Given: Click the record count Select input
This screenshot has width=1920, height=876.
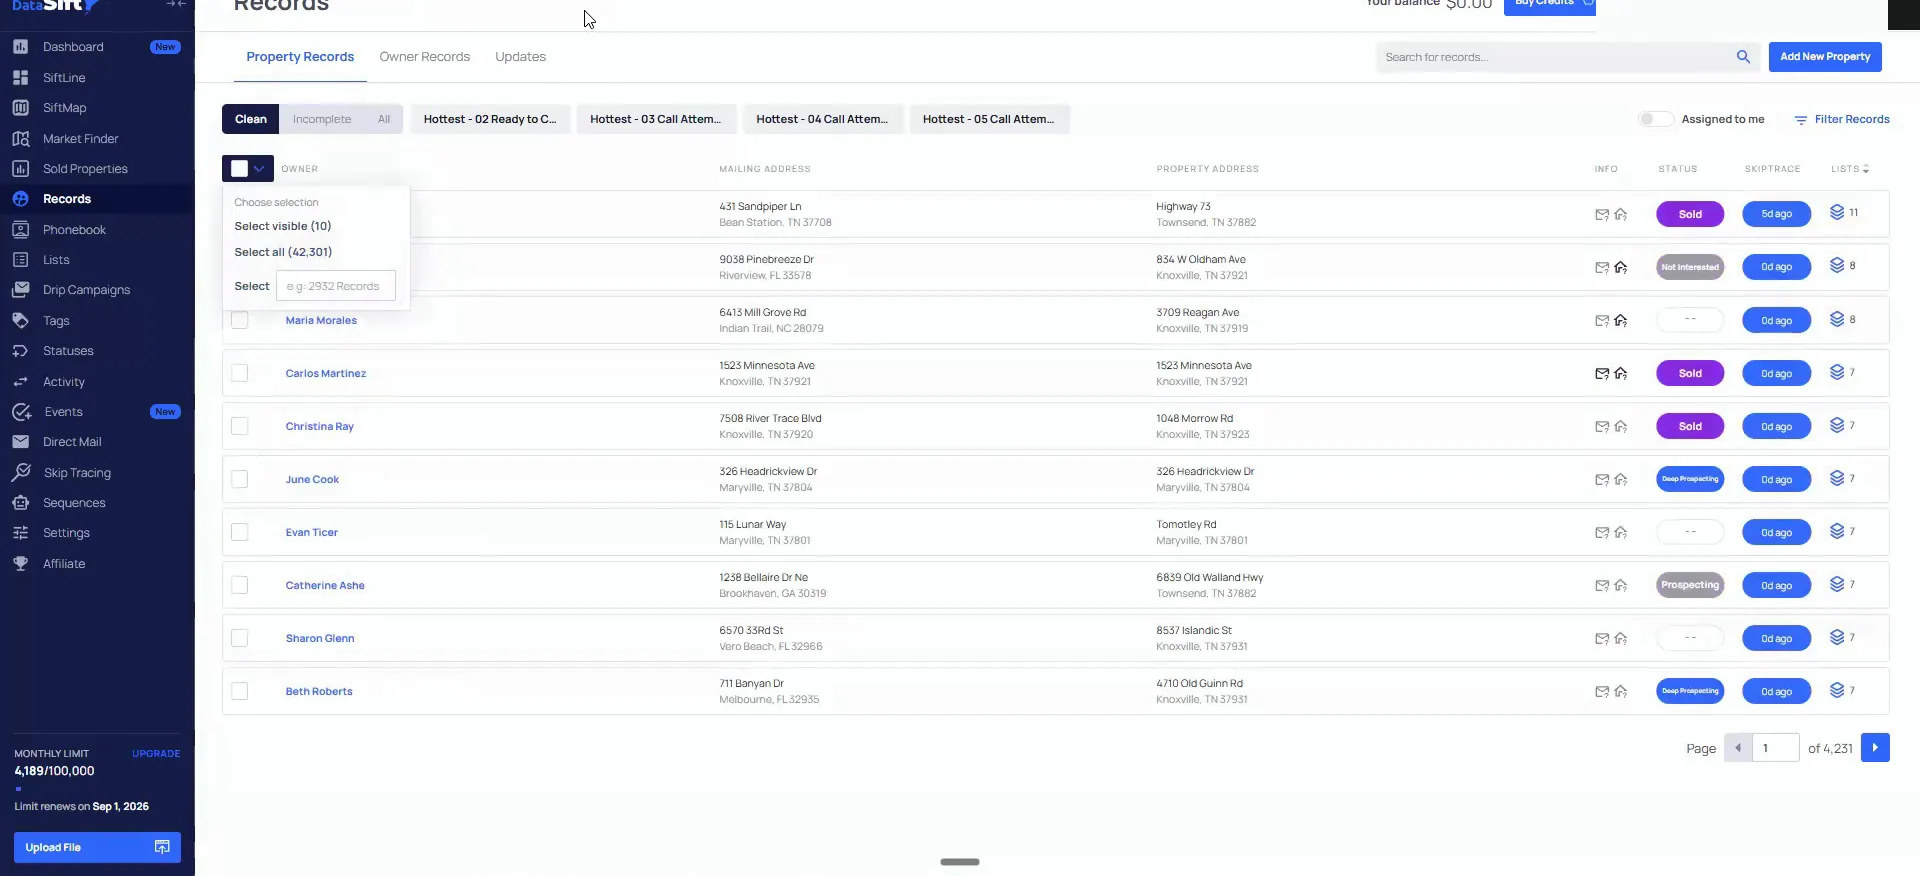Looking at the screenshot, I should (x=336, y=286).
